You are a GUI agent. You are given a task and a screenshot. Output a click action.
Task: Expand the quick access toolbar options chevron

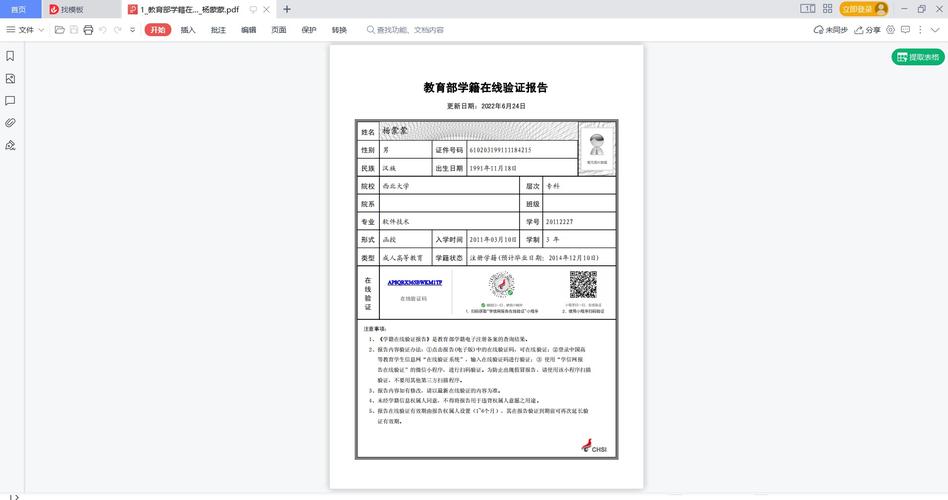coord(132,30)
